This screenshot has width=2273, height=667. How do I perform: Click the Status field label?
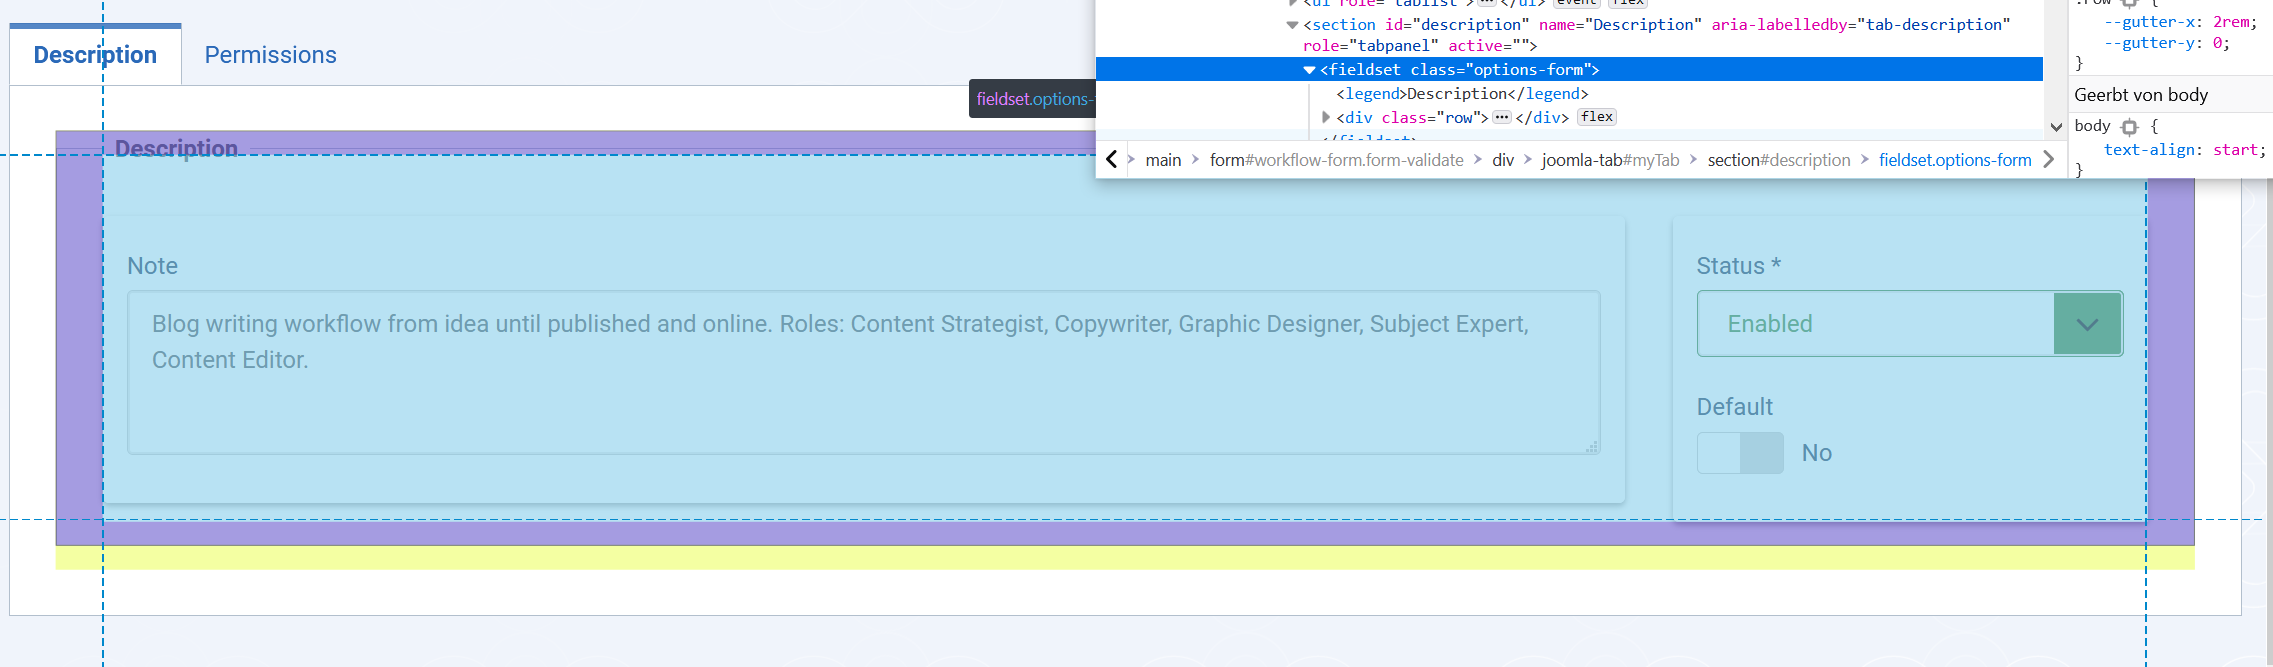1738,266
